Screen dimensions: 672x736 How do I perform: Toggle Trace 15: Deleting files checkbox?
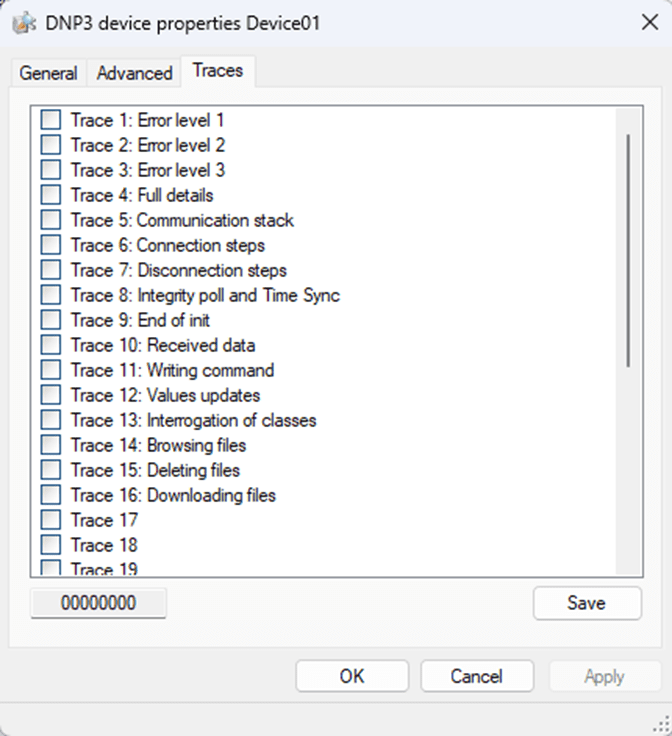51,470
